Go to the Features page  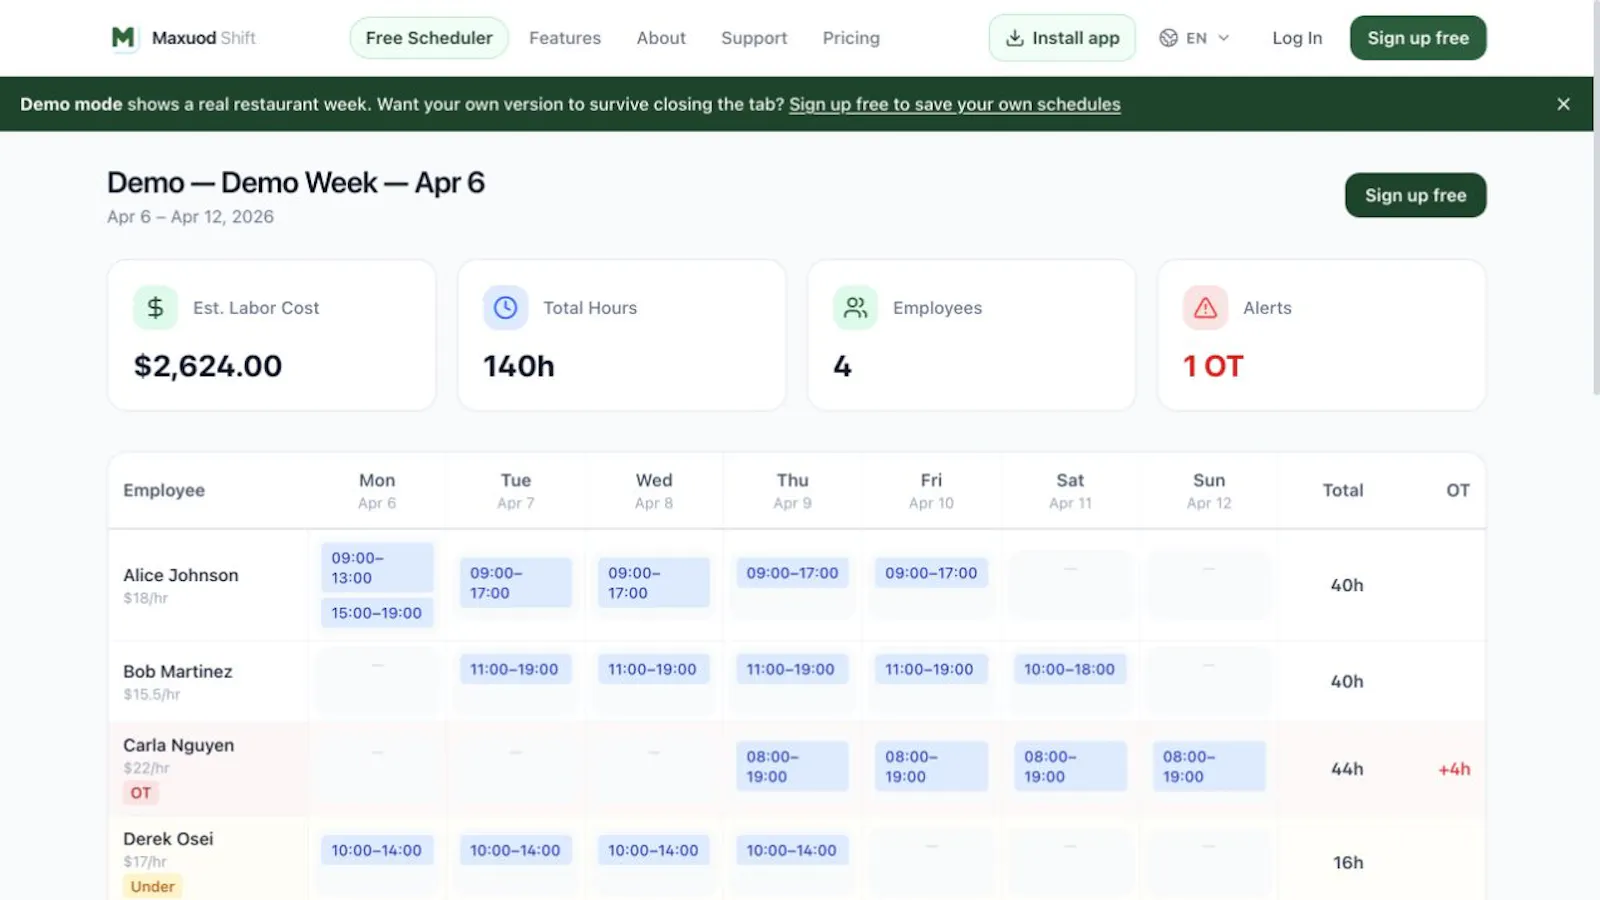(x=565, y=38)
